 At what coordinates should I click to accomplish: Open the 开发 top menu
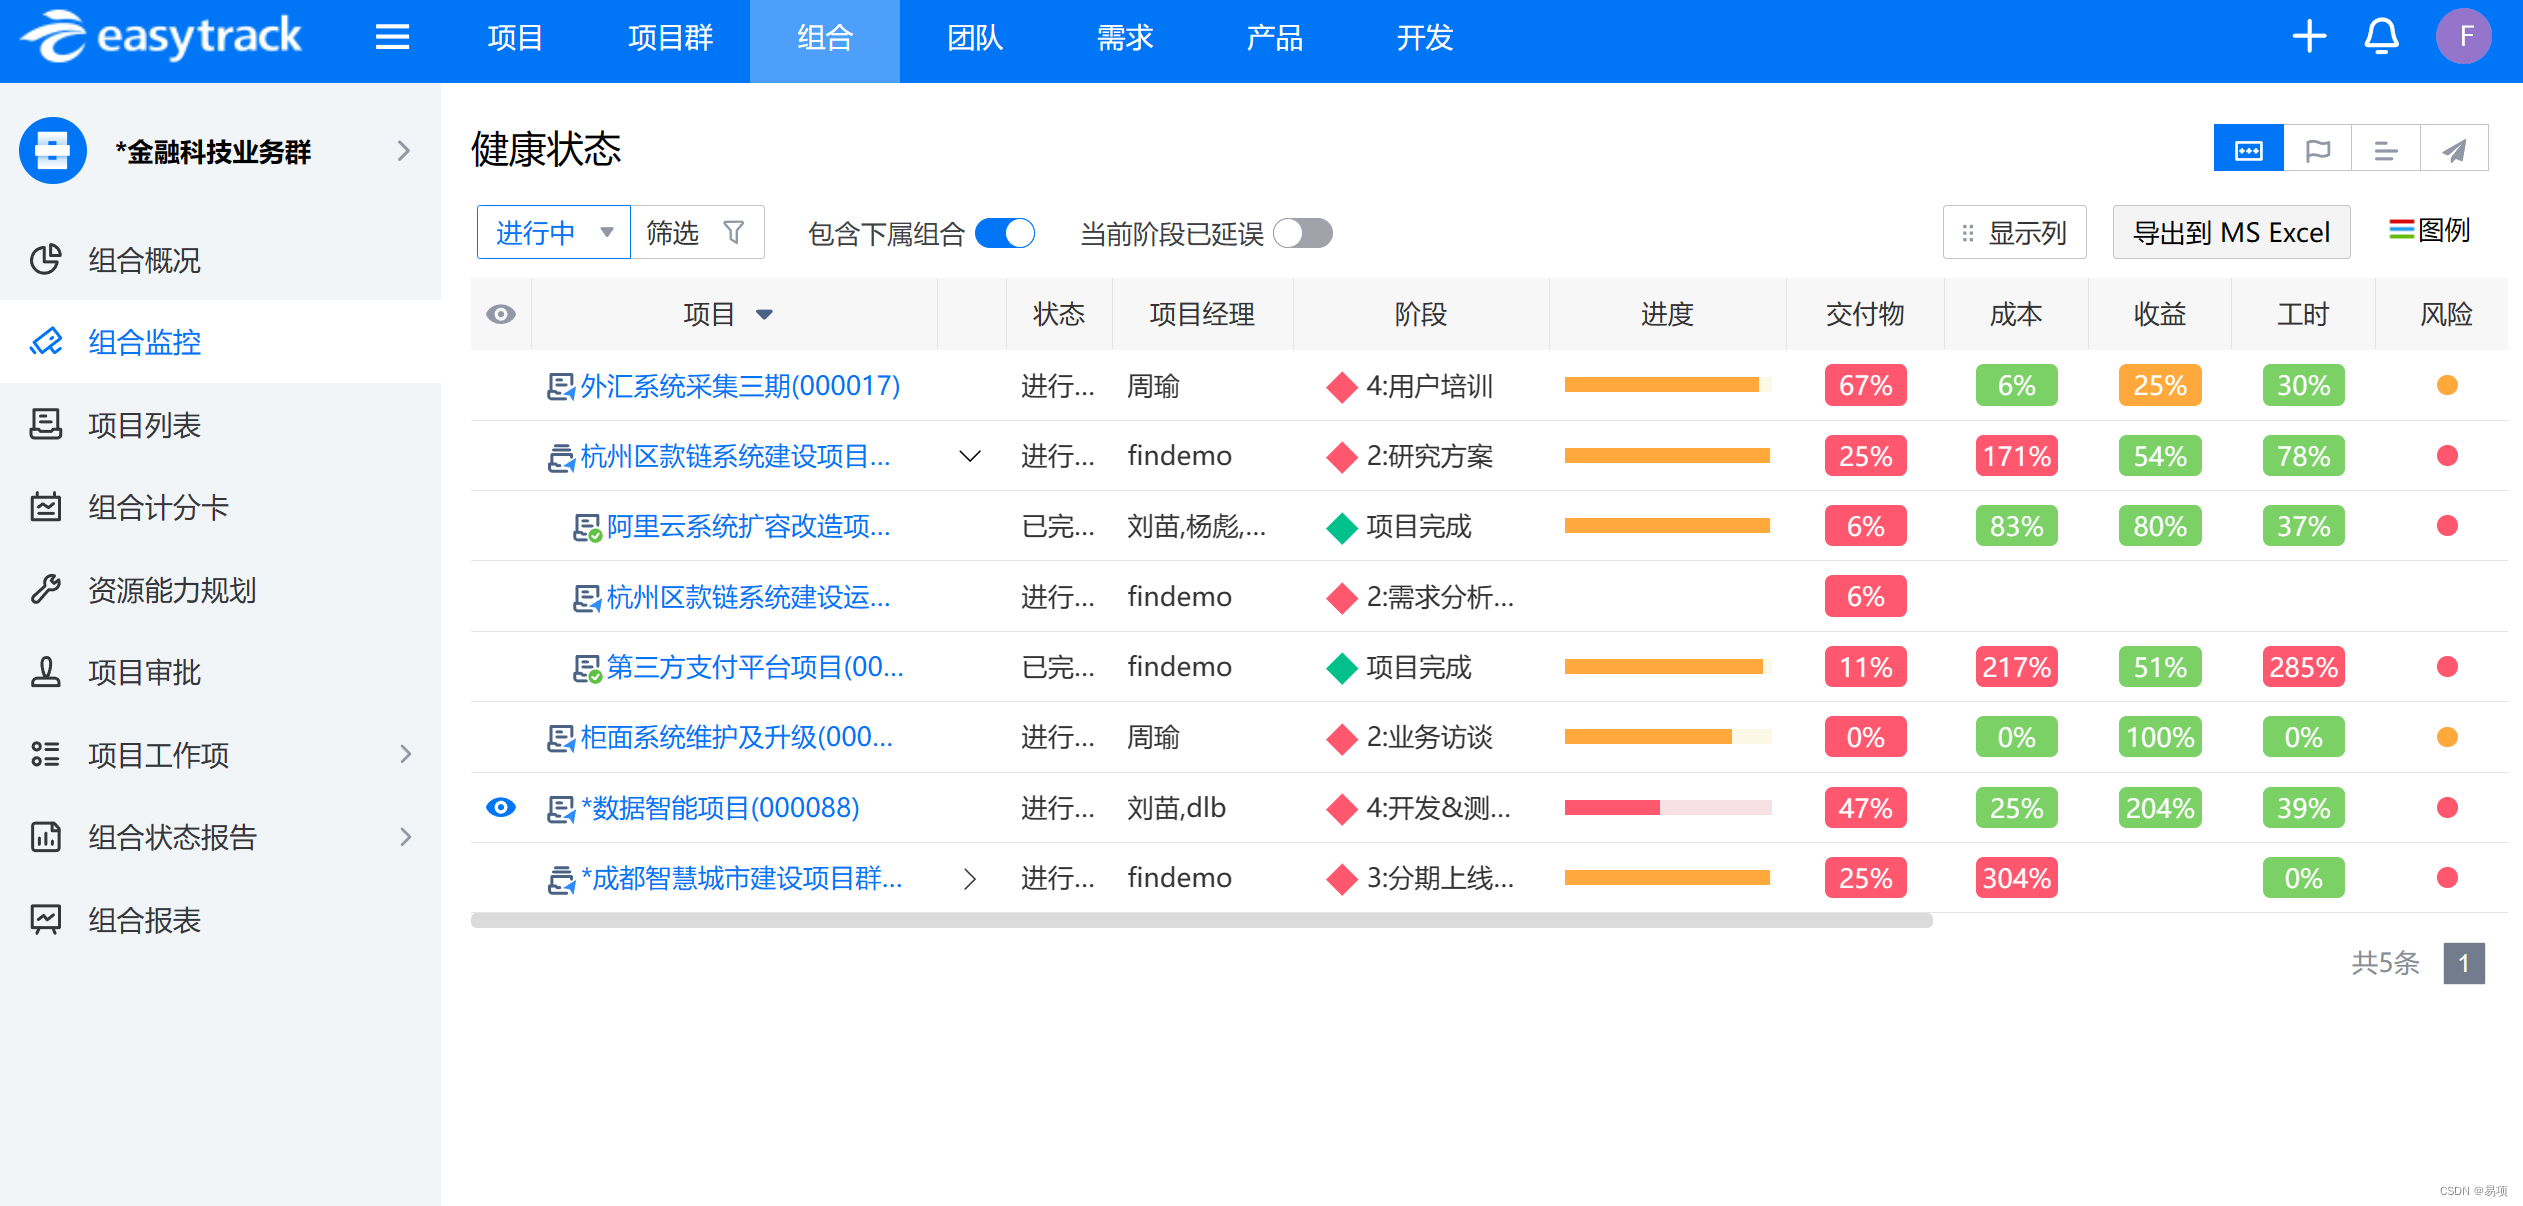[1425, 38]
